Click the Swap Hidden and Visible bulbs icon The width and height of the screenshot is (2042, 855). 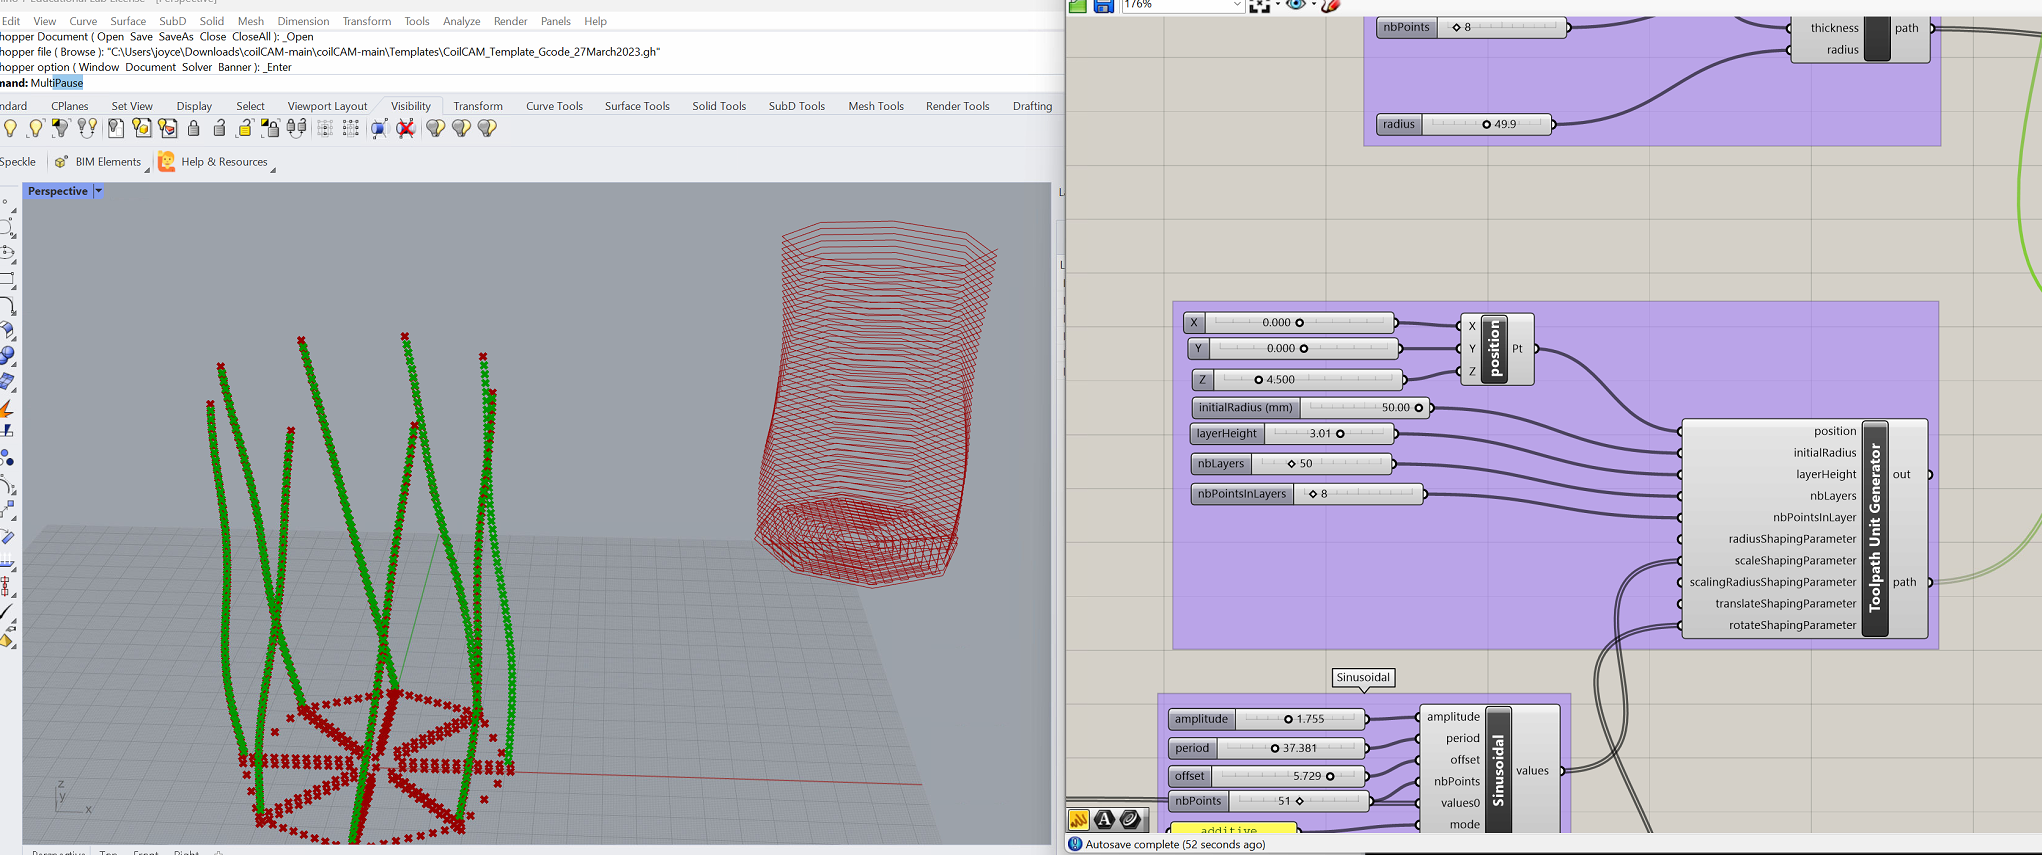click(87, 128)
